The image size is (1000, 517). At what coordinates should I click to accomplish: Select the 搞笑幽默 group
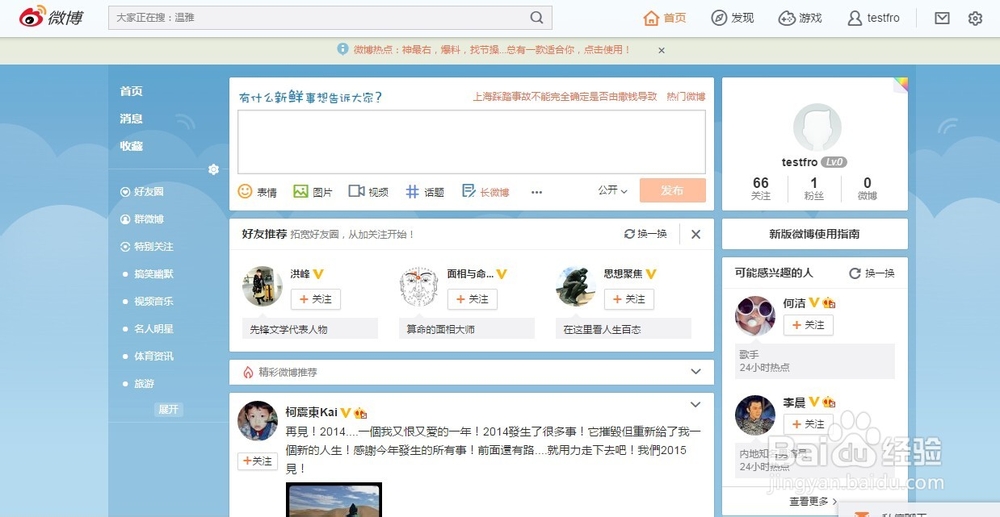[x=153, y=273]
